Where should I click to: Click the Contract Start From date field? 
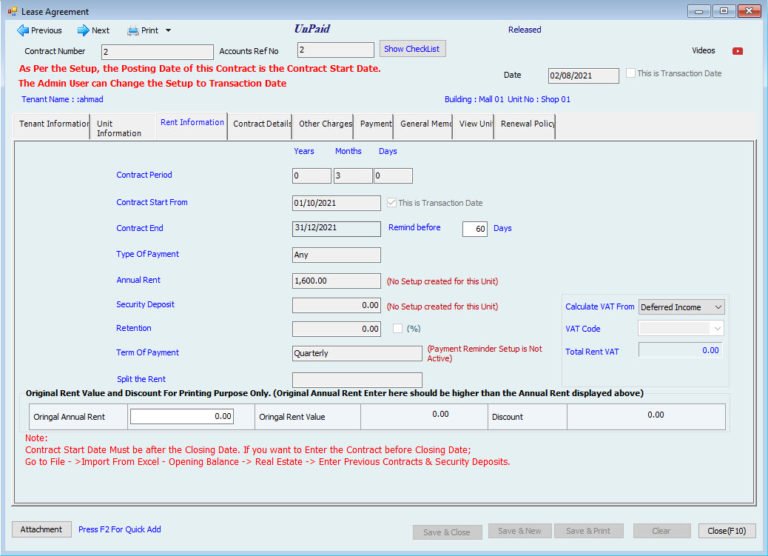336,203
